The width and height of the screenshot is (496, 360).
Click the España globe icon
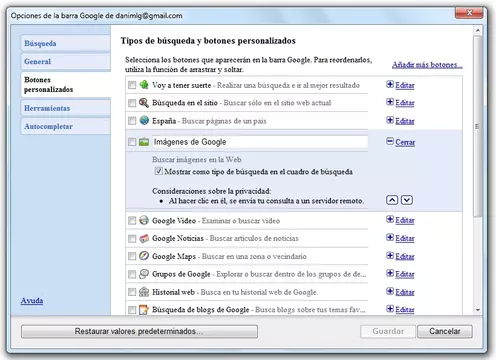tap(144, 120)
